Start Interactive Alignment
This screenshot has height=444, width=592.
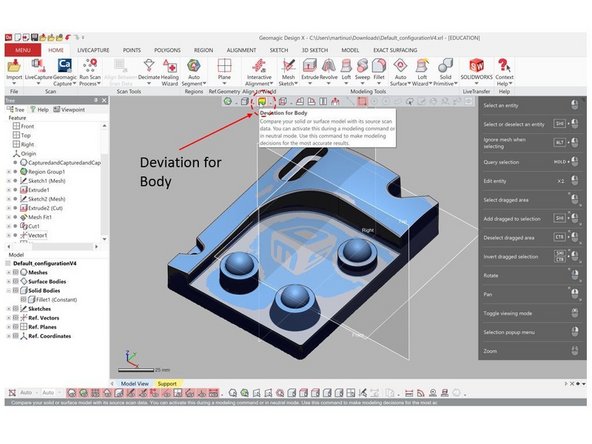[259, 72]
